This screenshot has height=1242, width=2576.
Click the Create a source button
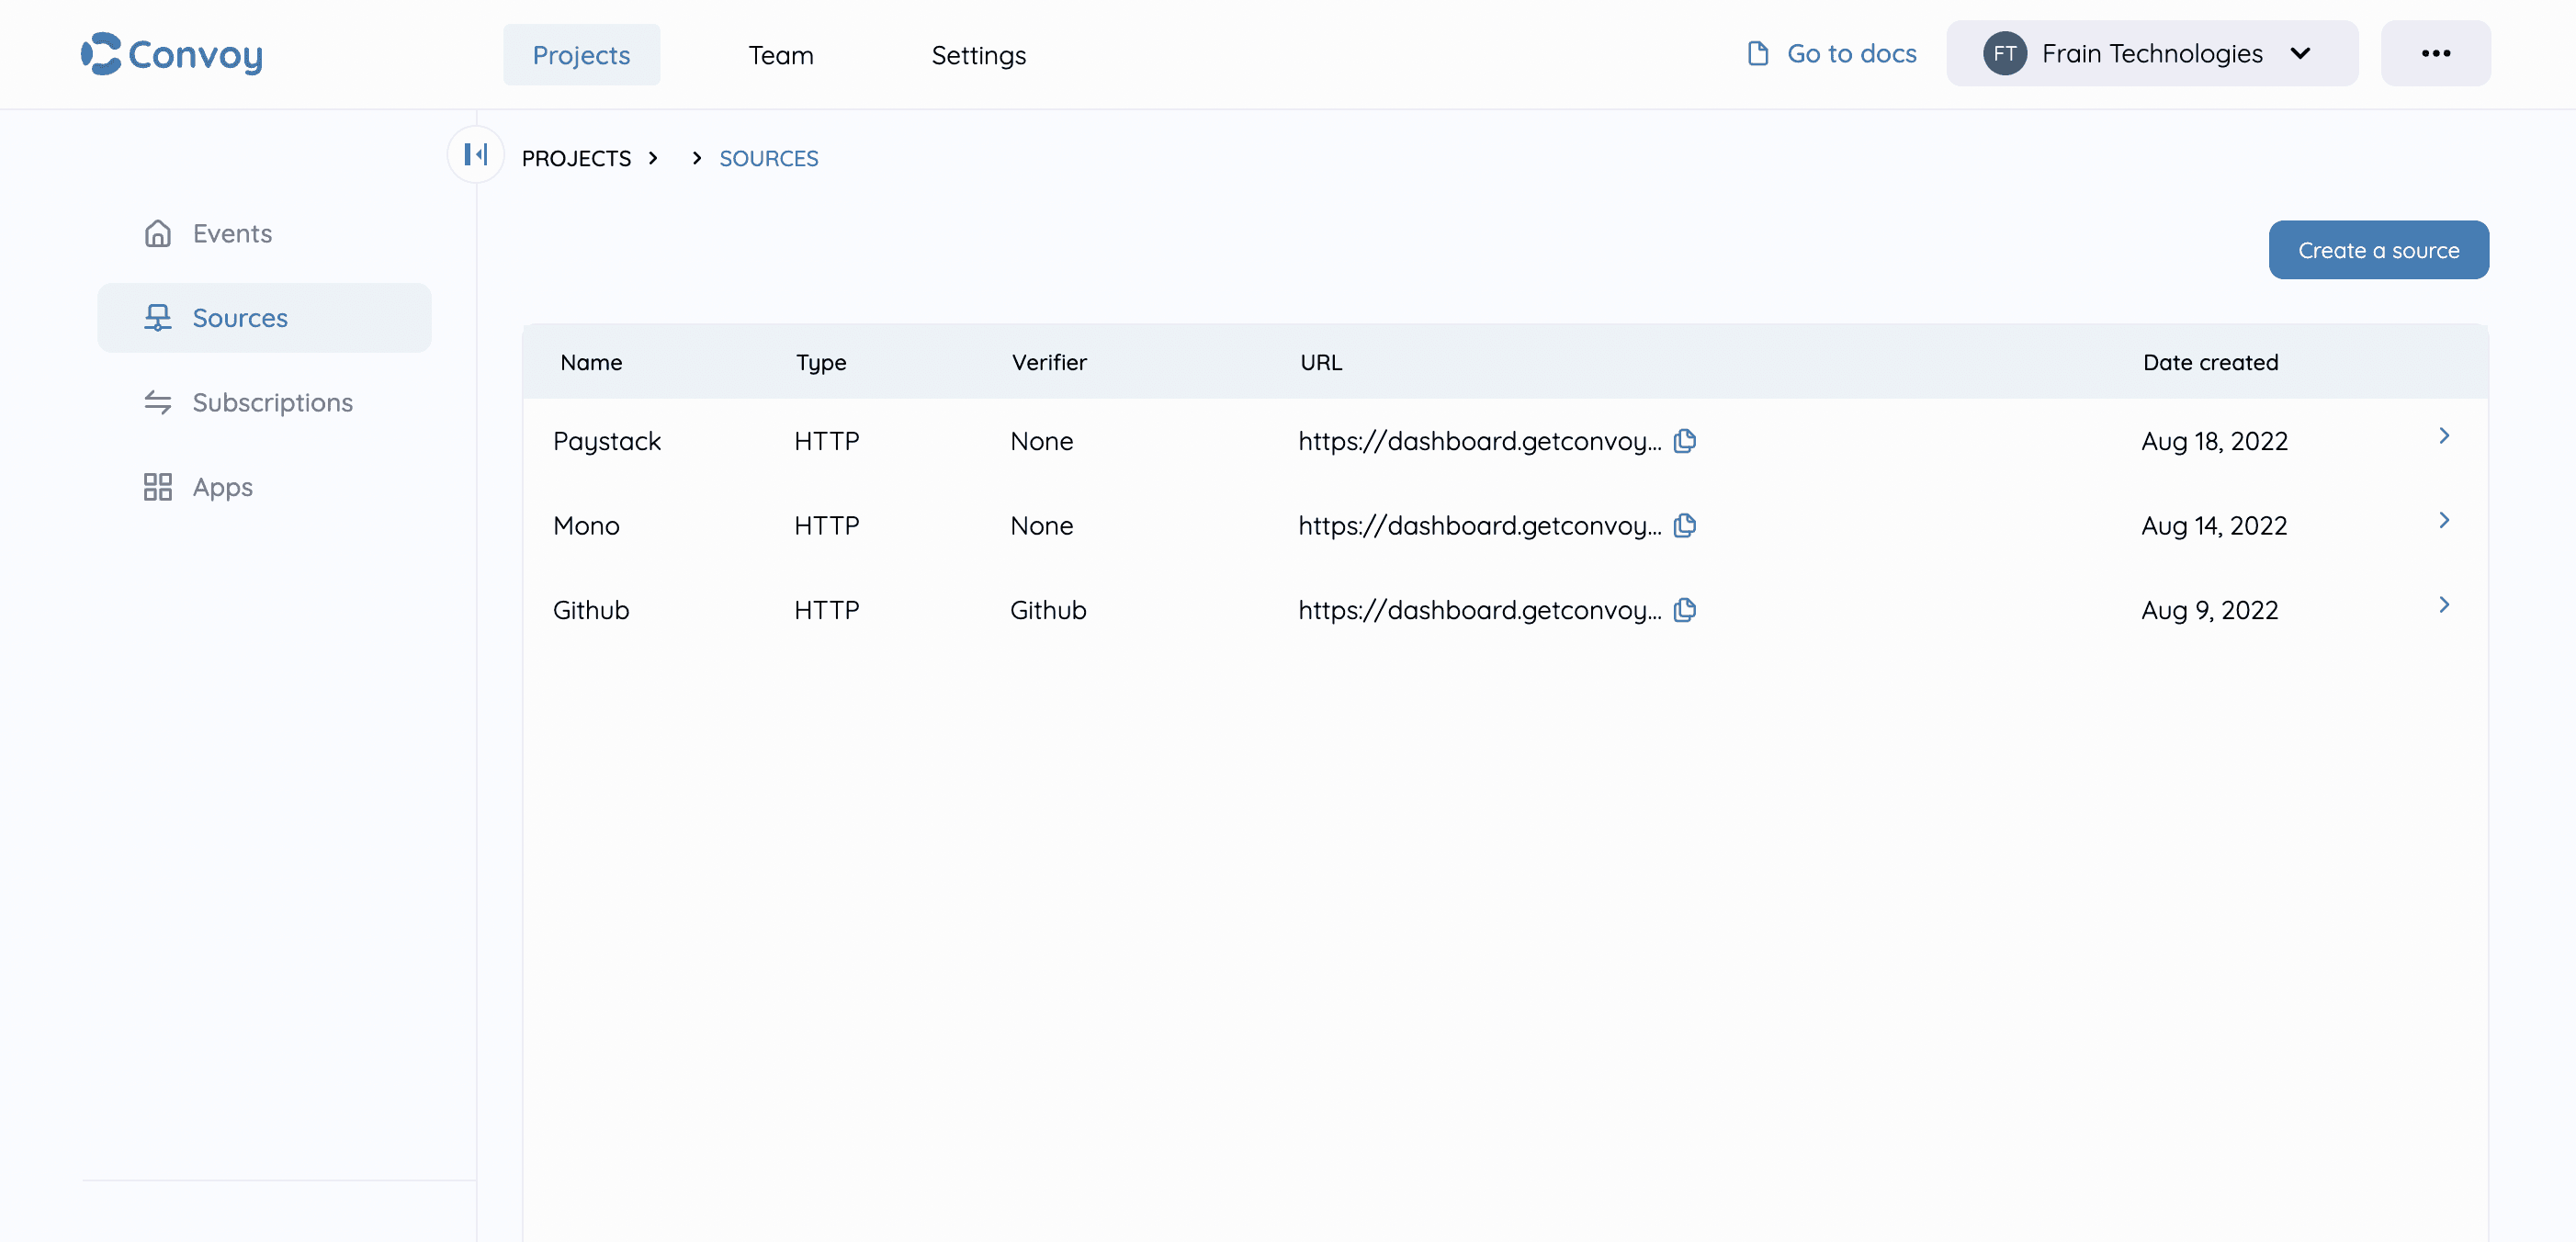[2378, 249]
